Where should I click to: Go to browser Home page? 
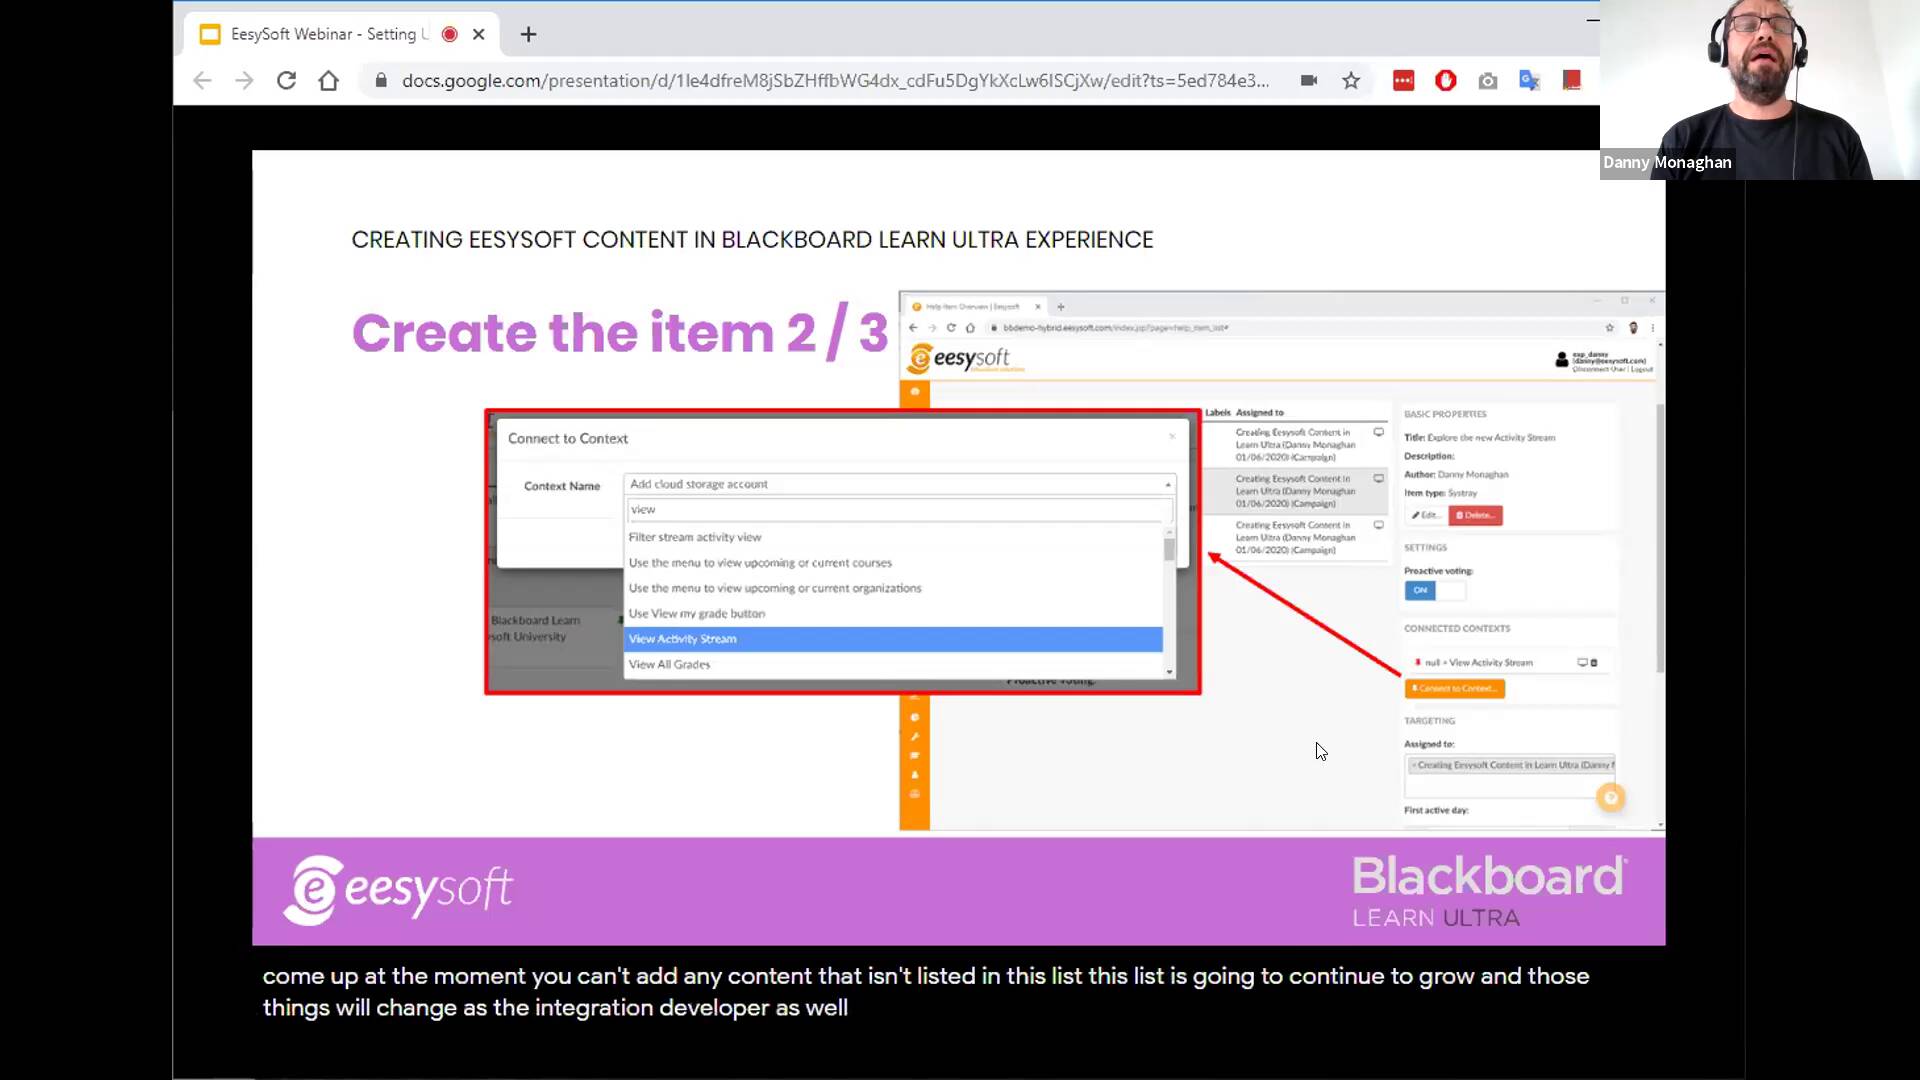[328, 81]
